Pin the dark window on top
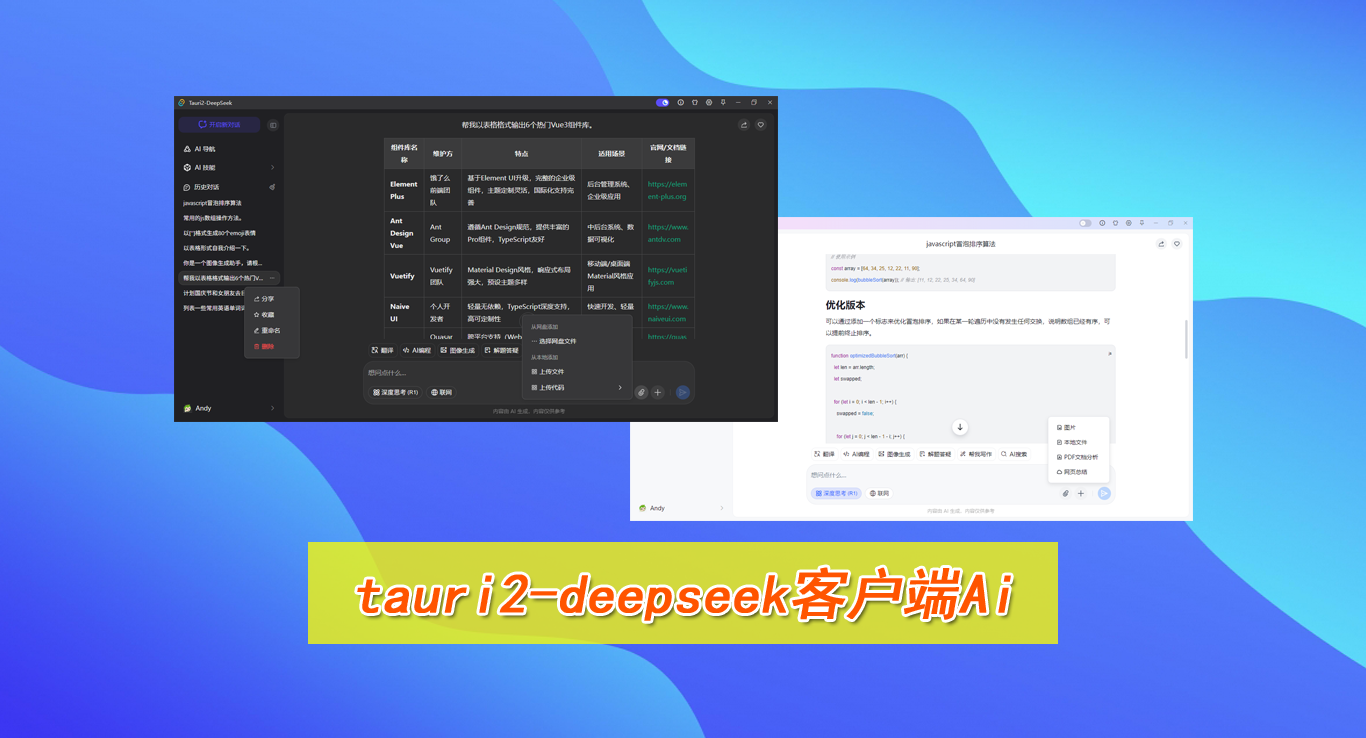 [723, 102]
